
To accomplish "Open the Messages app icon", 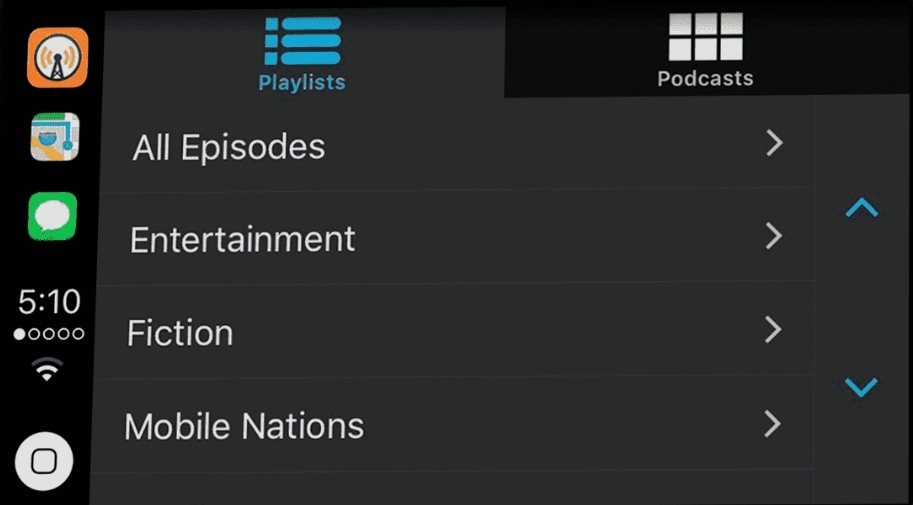I will [52, 216].
